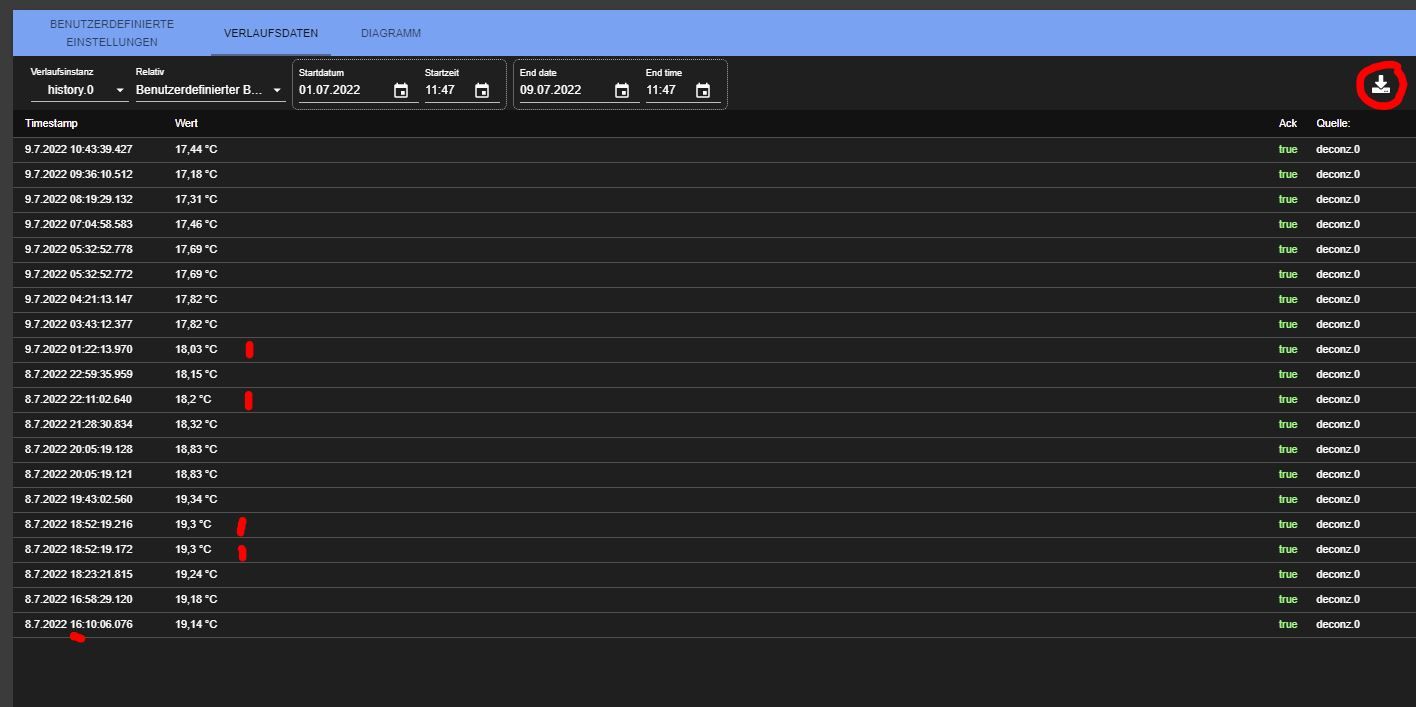Download the history data as a file
Viewport: 1416px width, 707px height.
pyautogui.click(x=1381, y=85)
